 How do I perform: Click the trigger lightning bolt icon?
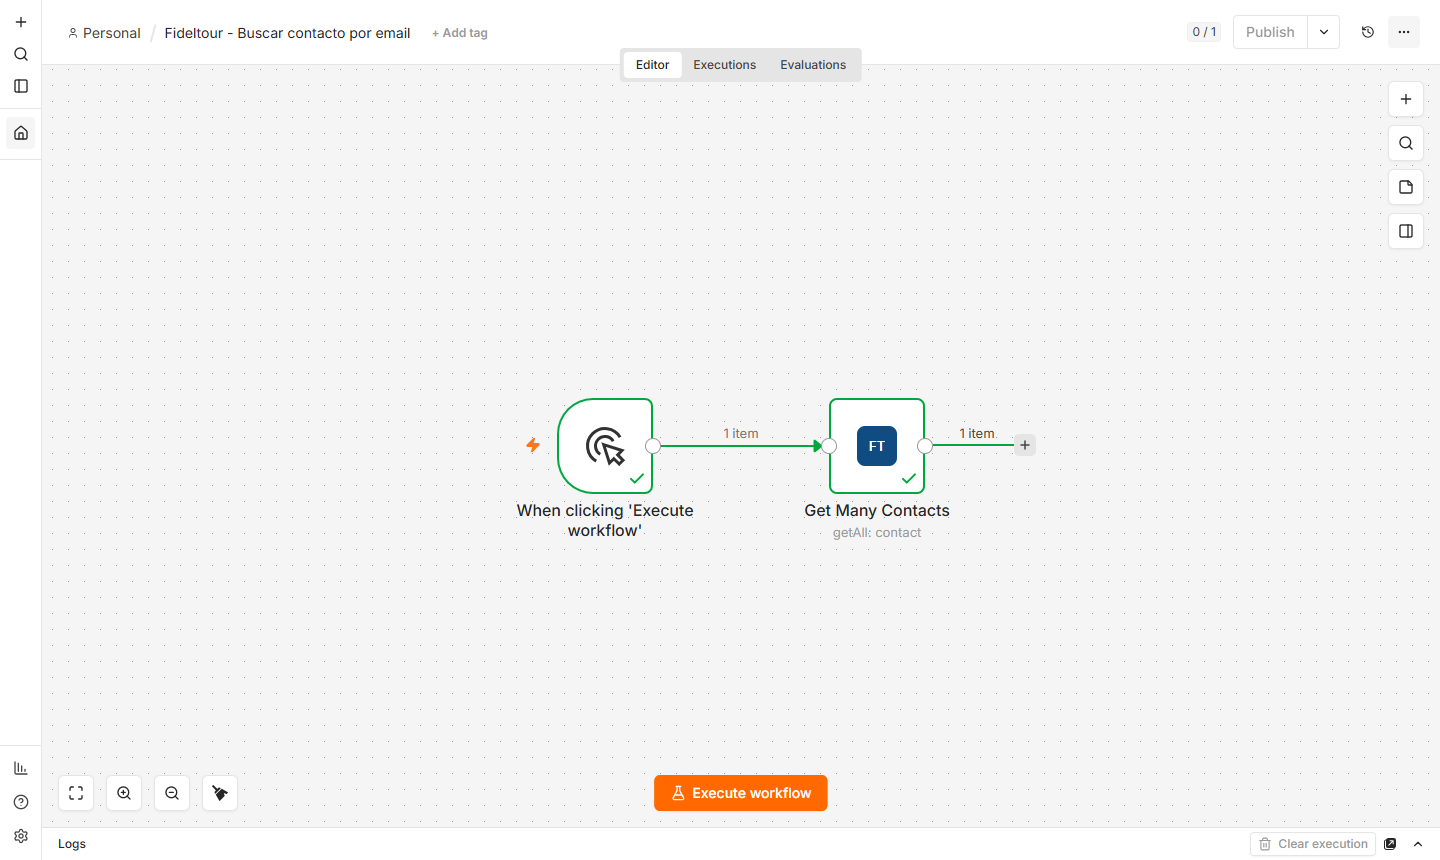click(x=533, y=445)
